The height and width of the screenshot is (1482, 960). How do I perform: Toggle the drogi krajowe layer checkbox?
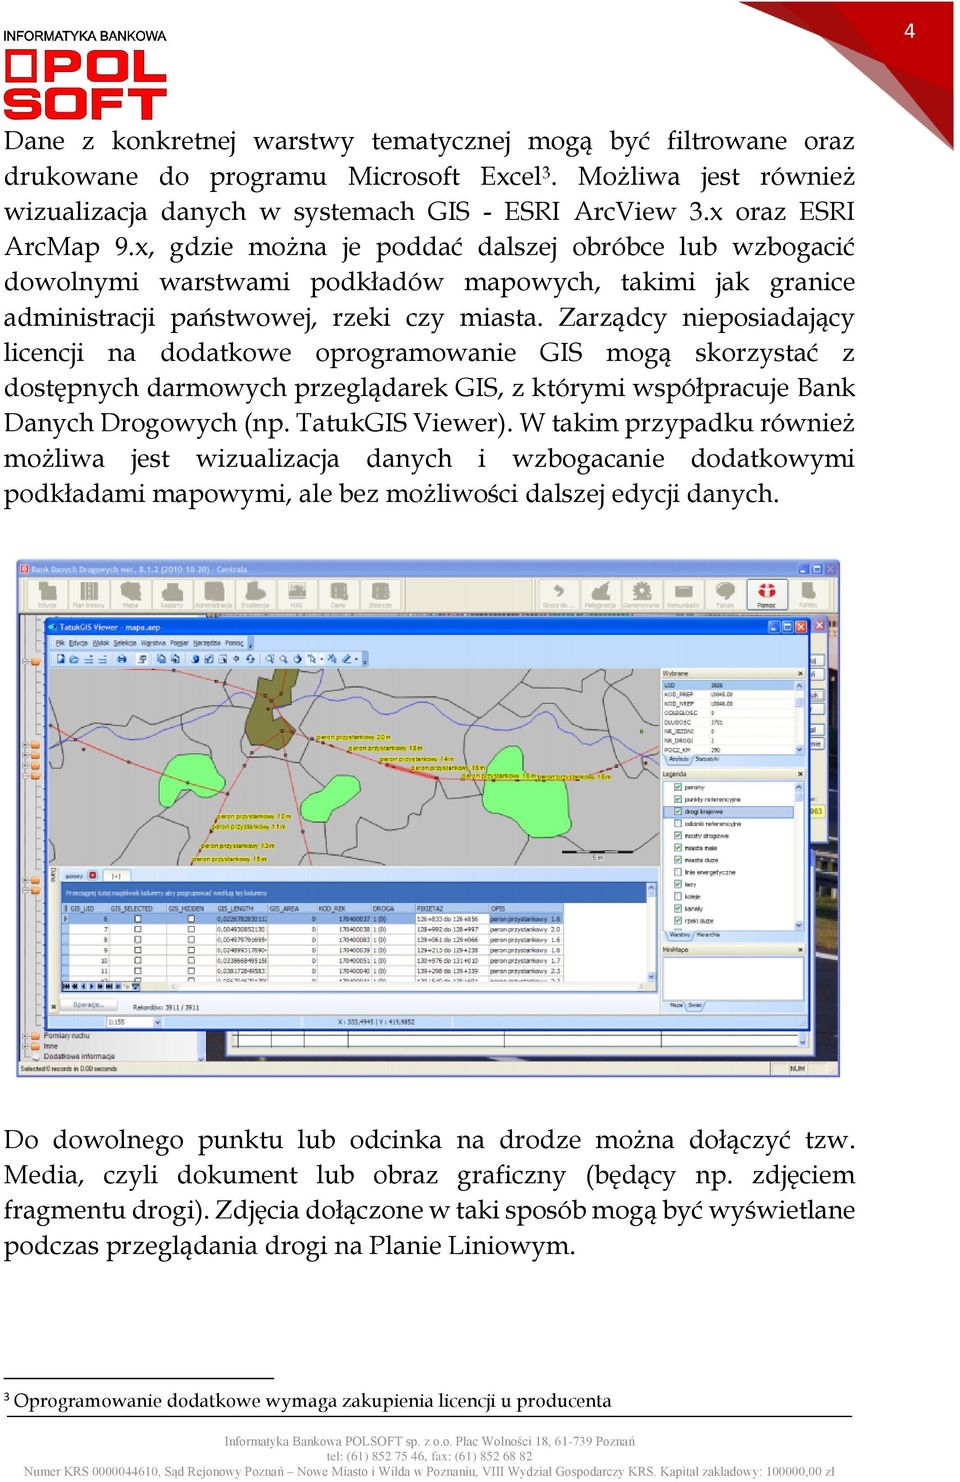tap(678, 811)
